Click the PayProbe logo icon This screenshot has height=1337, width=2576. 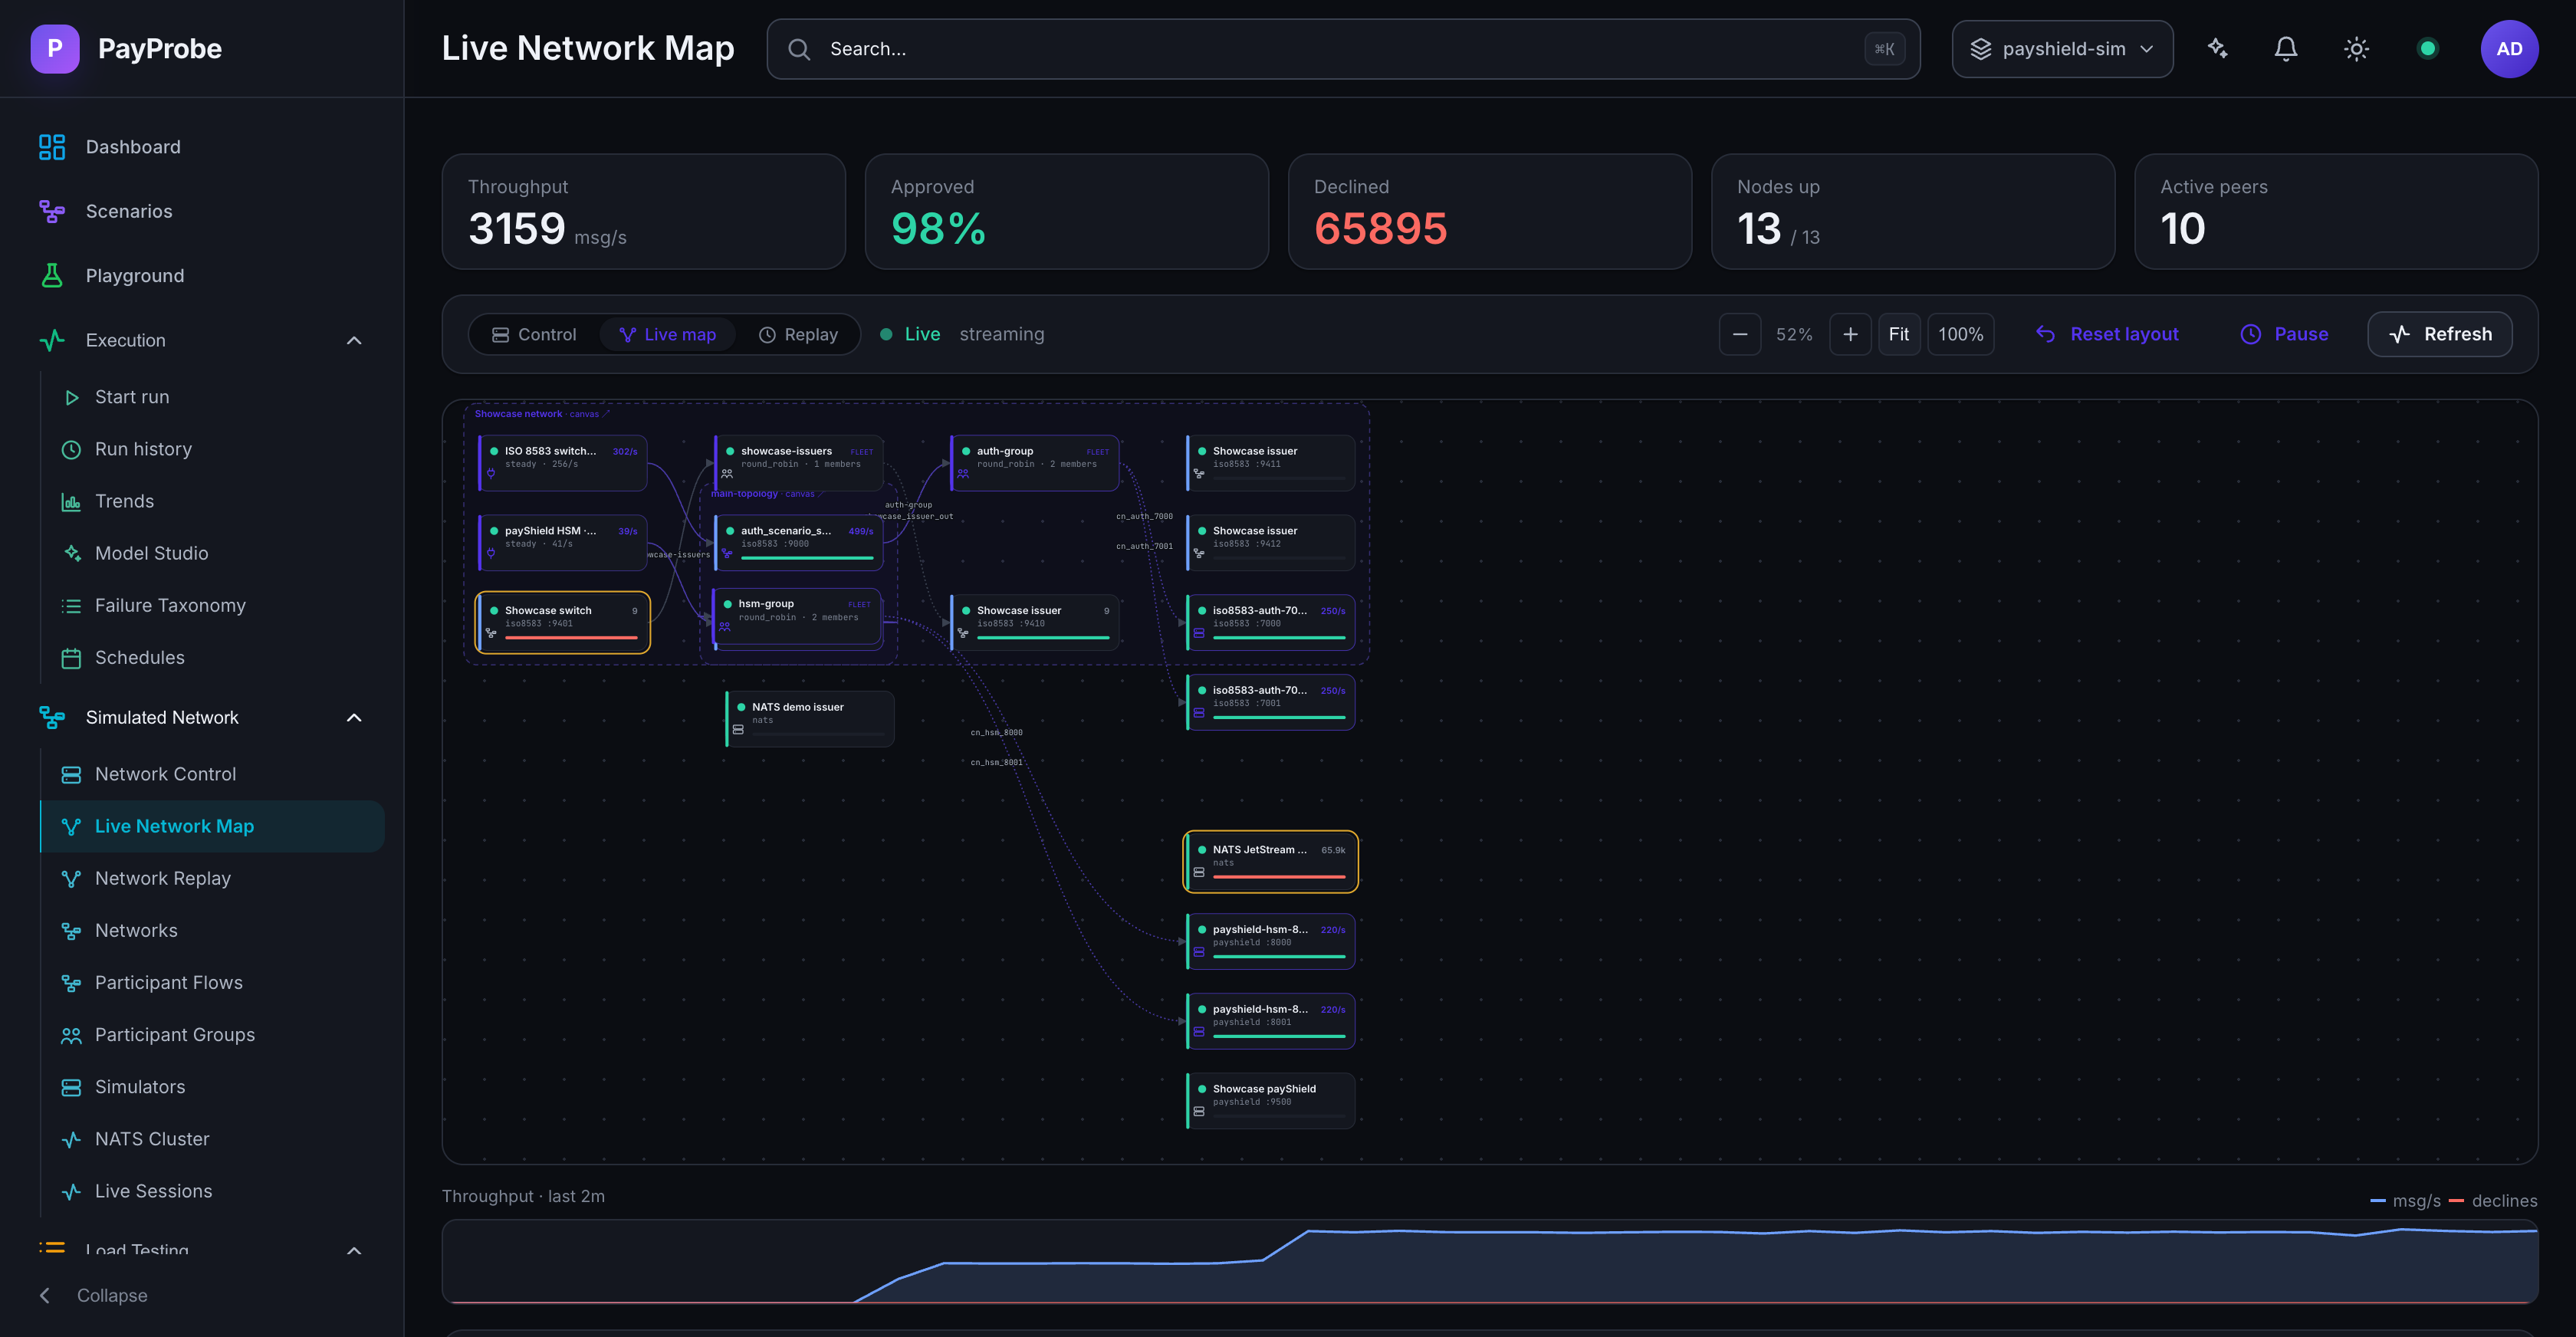tap(55, 48)
